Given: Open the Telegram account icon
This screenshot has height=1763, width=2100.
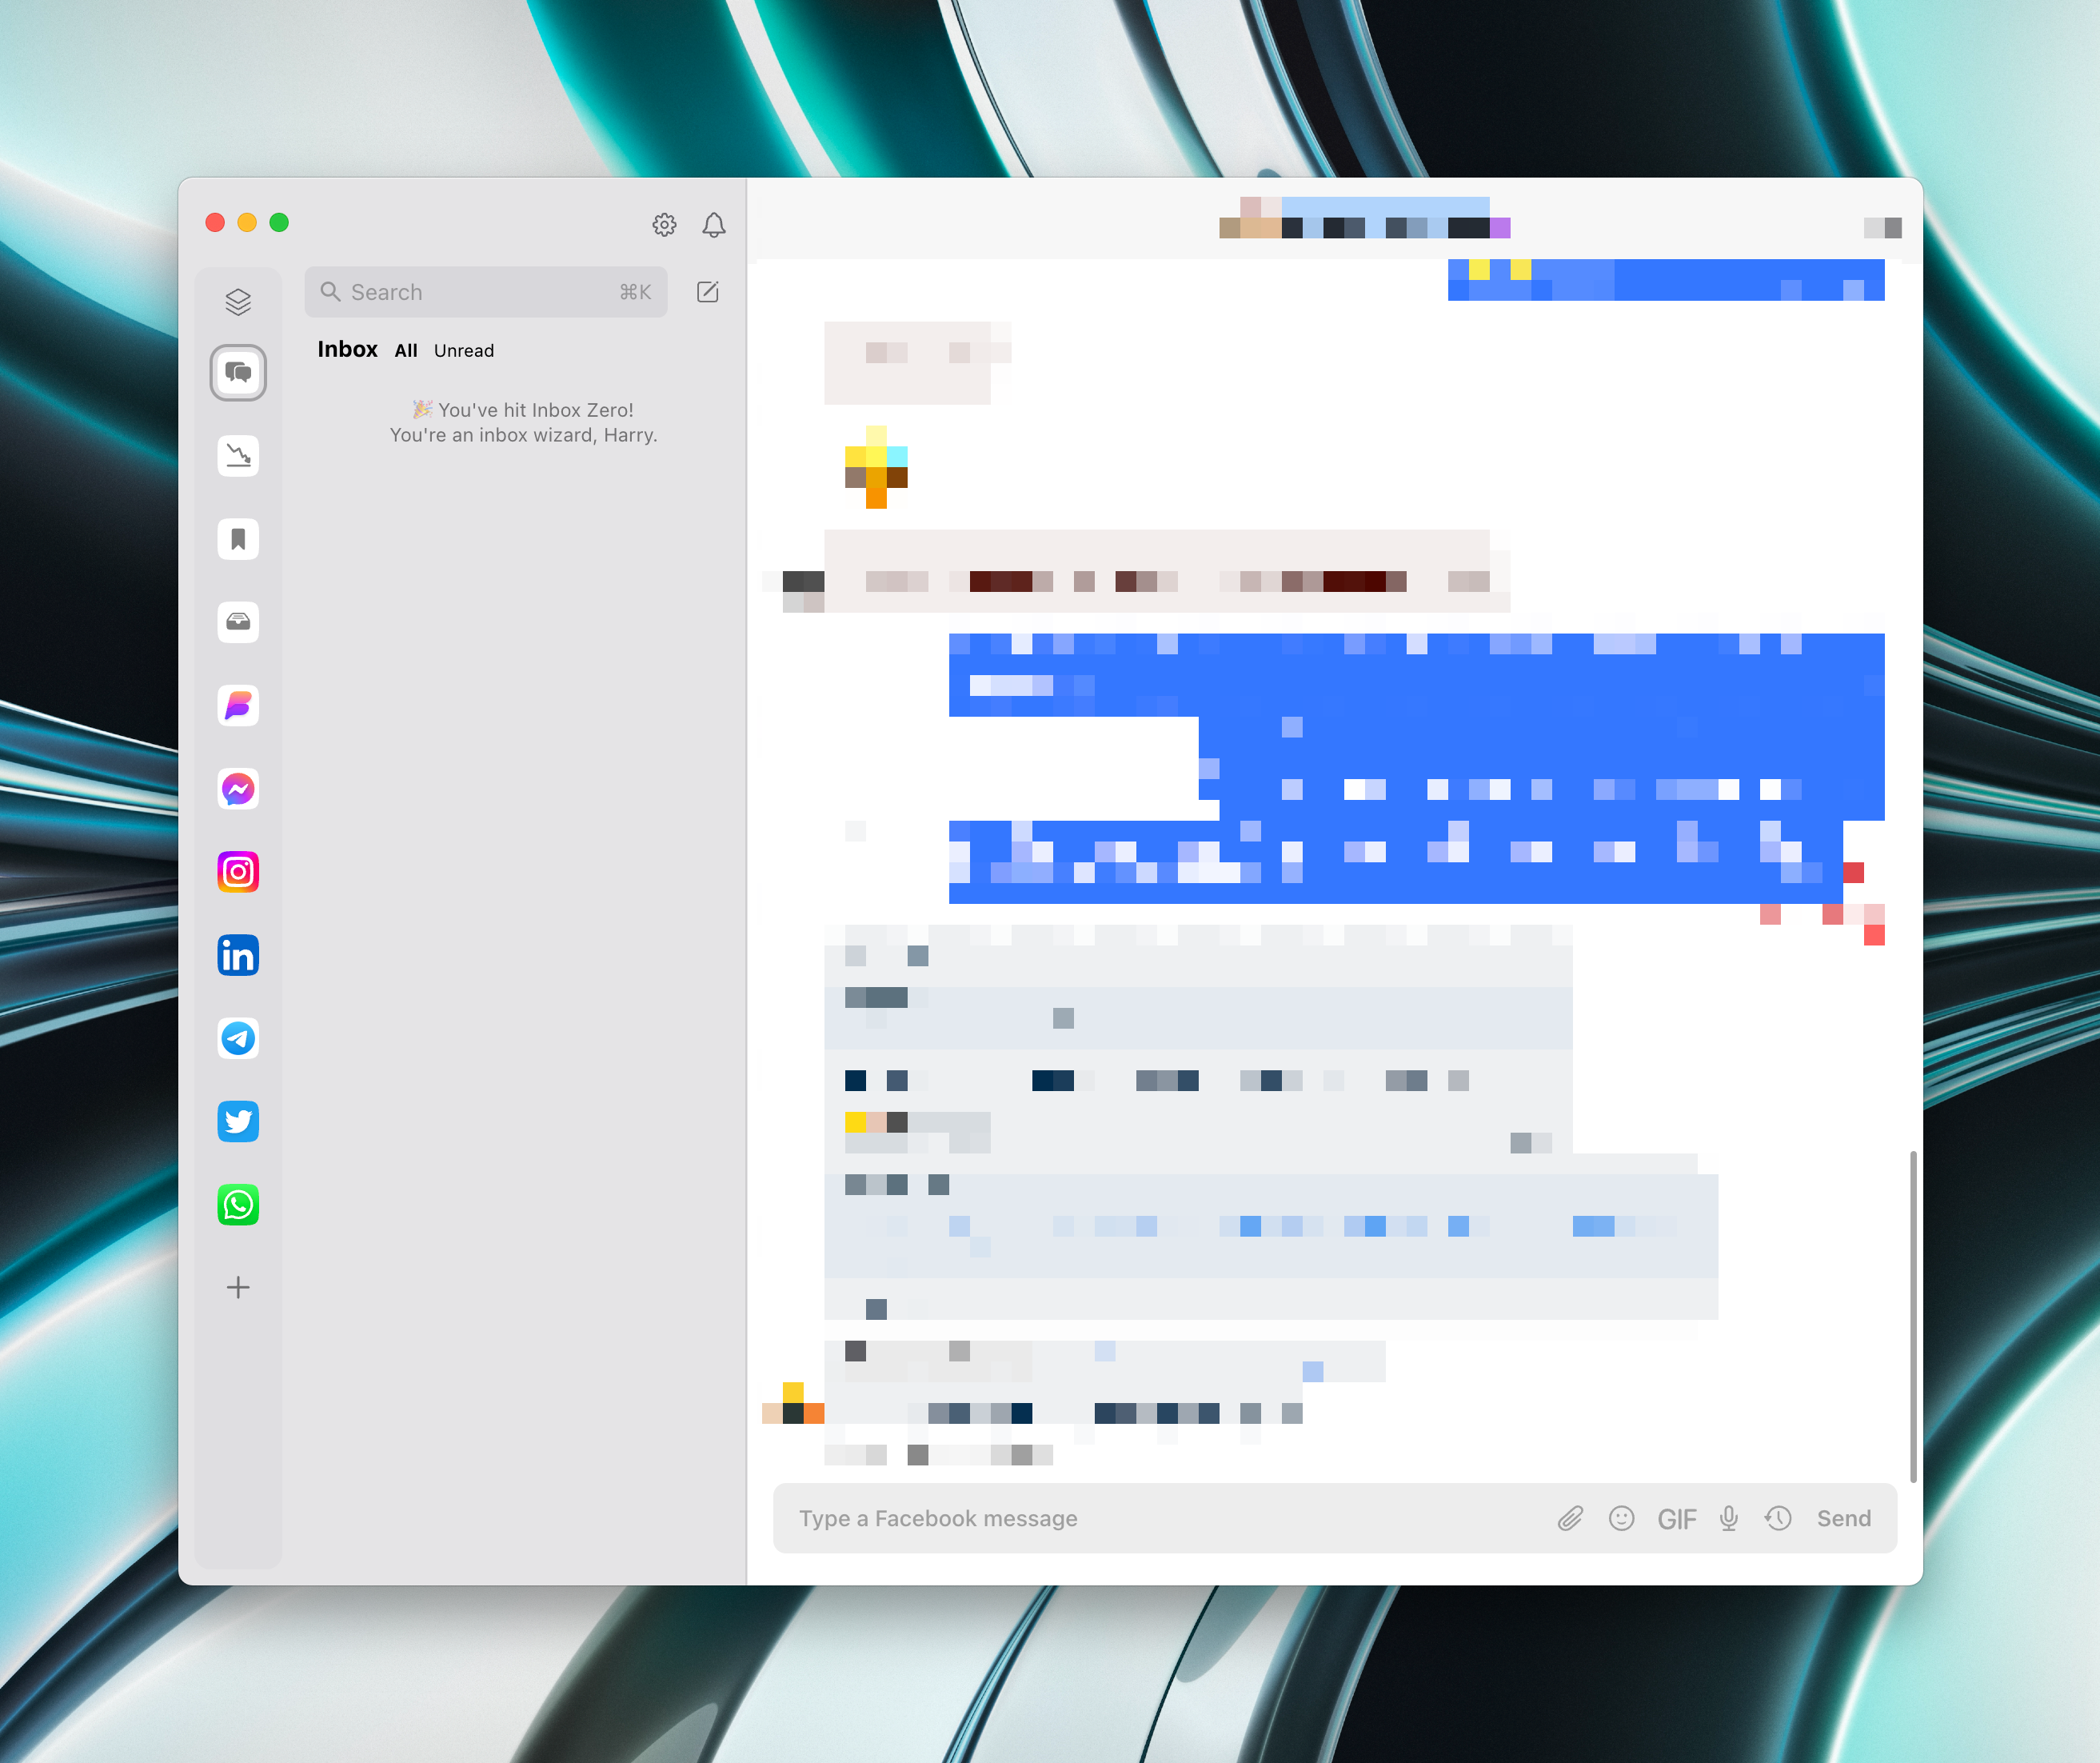Looking at the screenshot, I should pos(238,1038).
